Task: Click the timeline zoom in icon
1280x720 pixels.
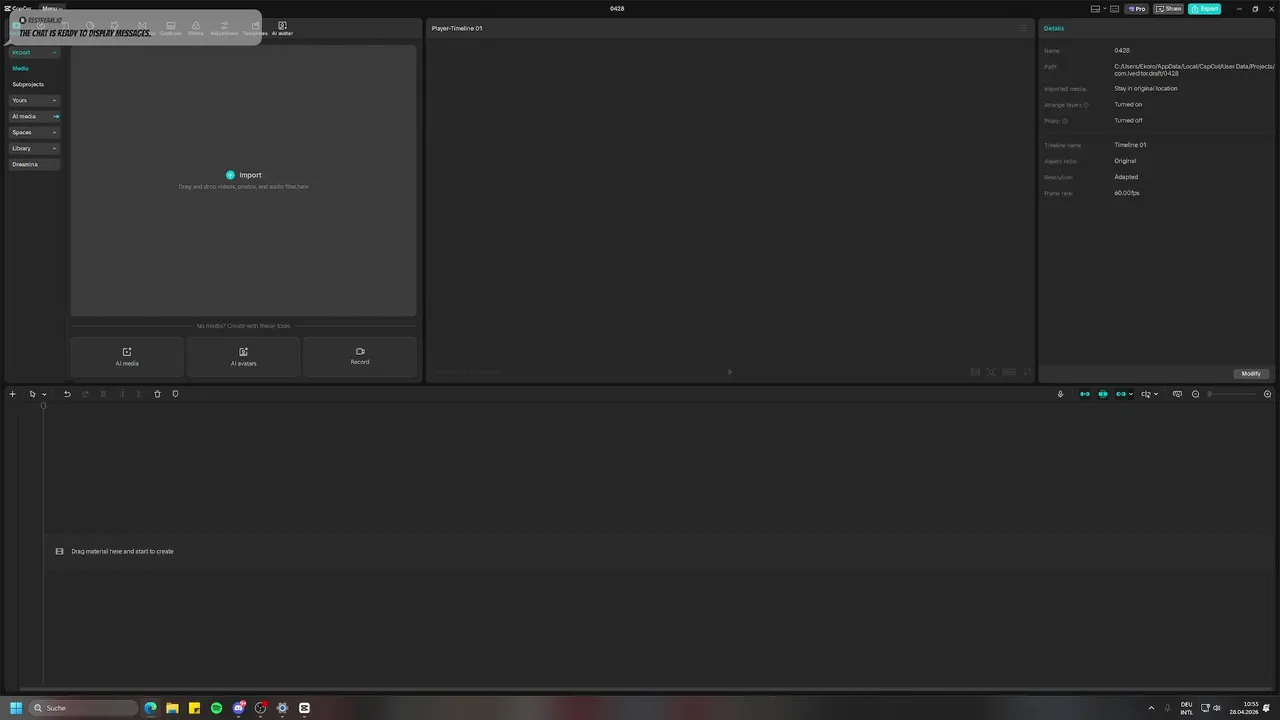Action: click(x=1267, y=394)
